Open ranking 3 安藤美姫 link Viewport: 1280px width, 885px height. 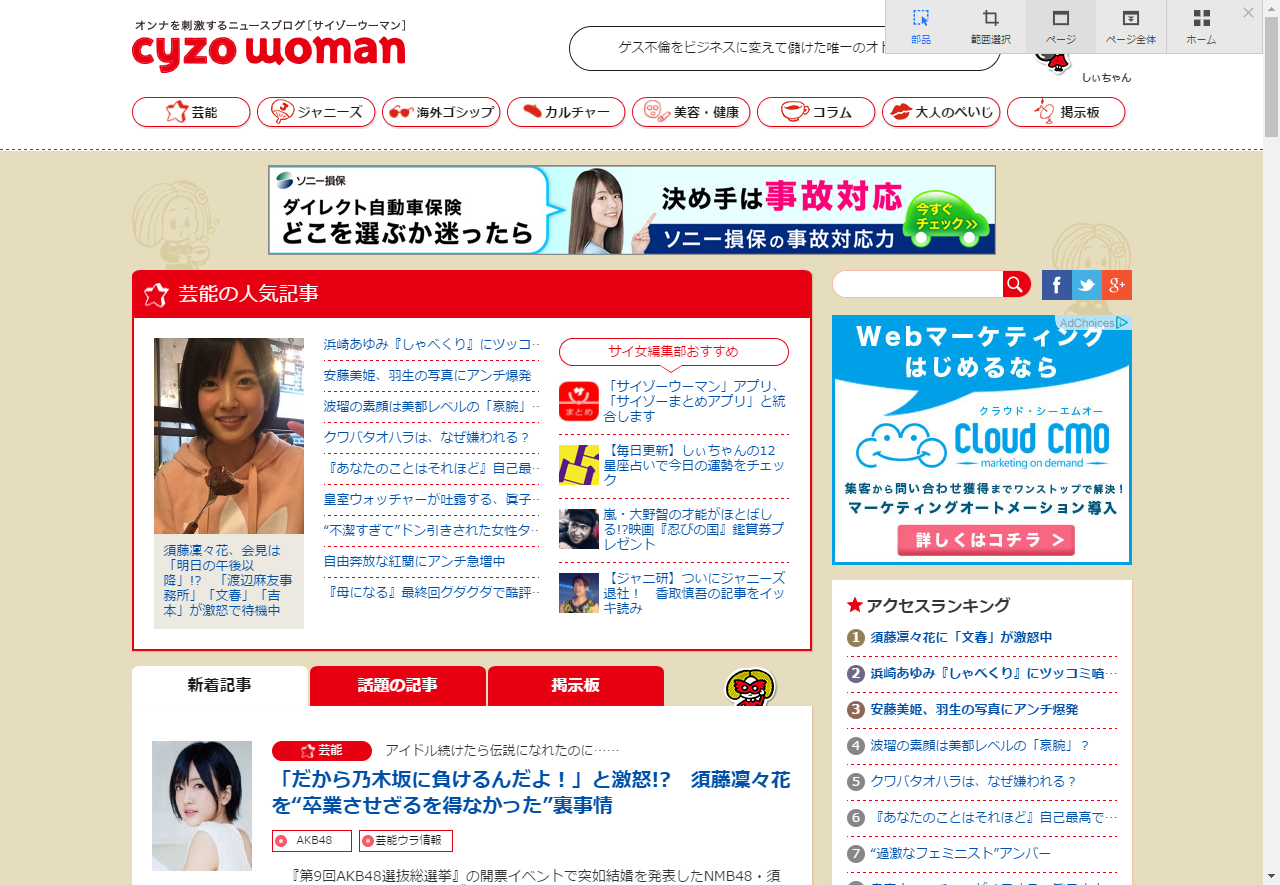(x=974, y=709)
